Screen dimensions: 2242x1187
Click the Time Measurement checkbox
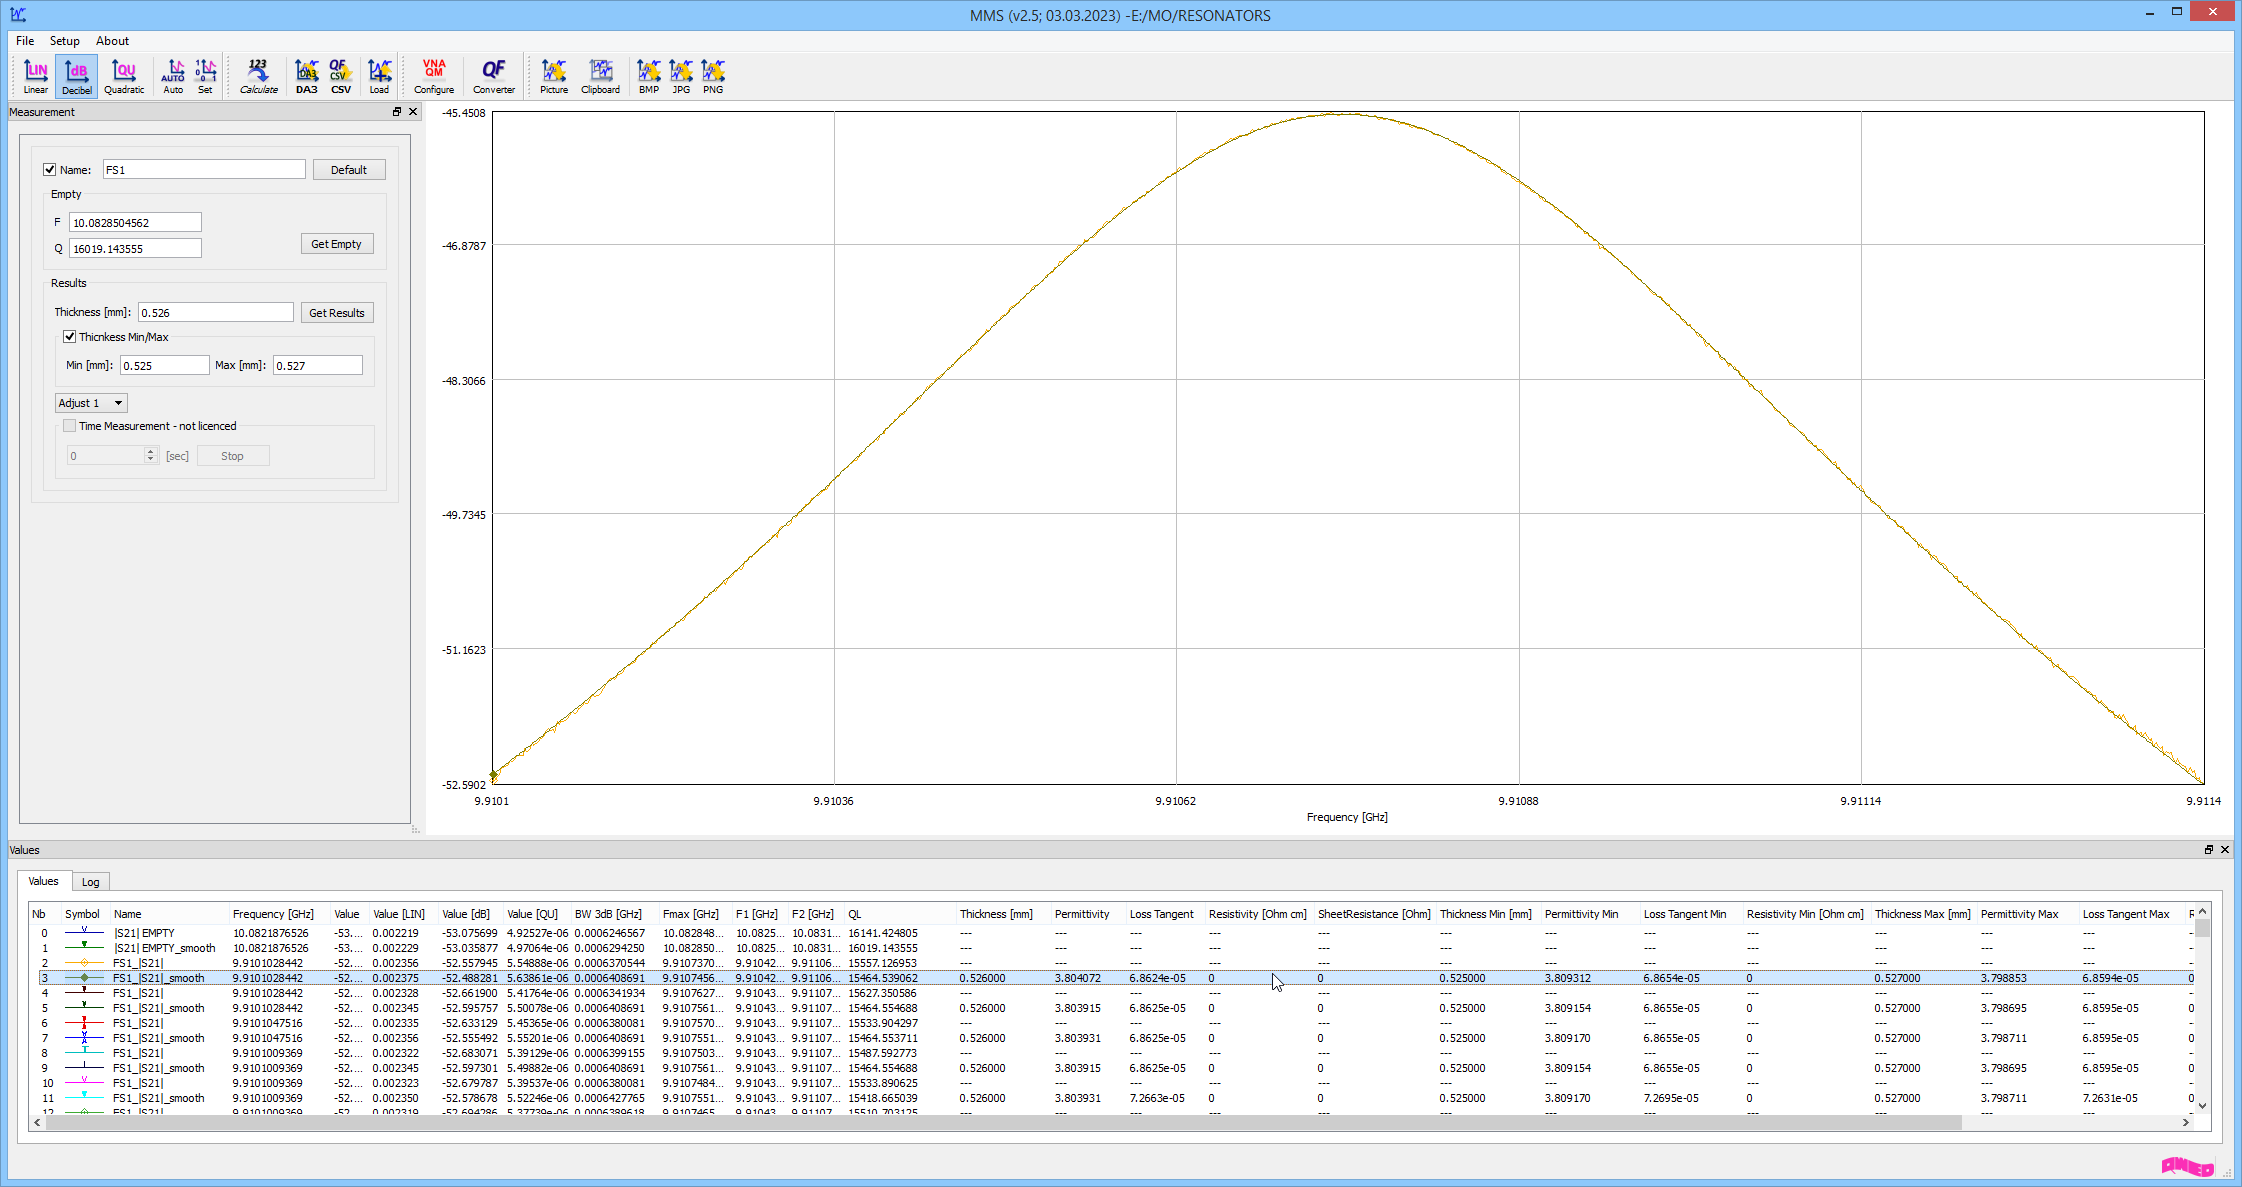pyautogui.click(x=70, y=426)
